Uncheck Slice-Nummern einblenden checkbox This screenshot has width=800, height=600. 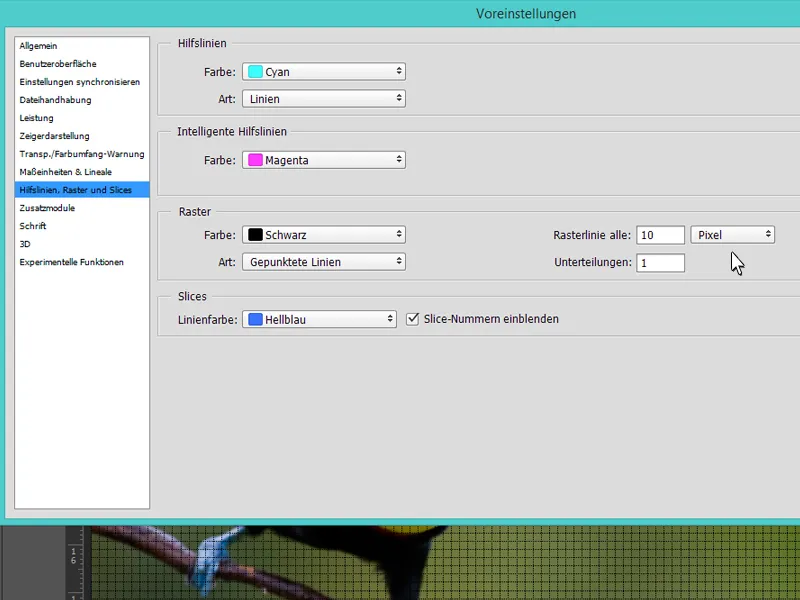coord(412,319)
